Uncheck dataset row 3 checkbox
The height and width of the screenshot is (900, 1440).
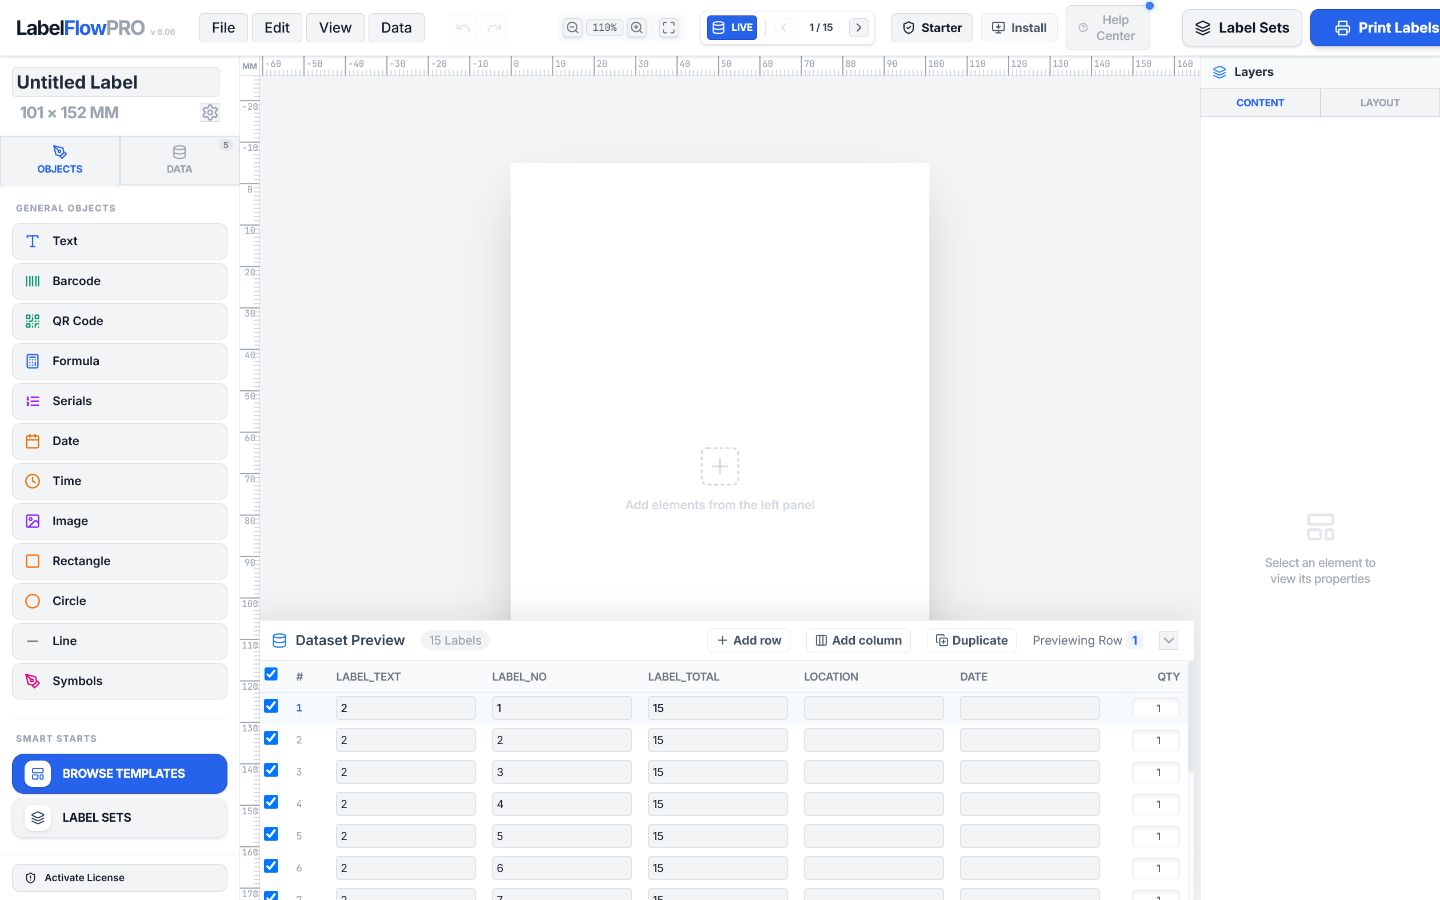tap(271, 770)
